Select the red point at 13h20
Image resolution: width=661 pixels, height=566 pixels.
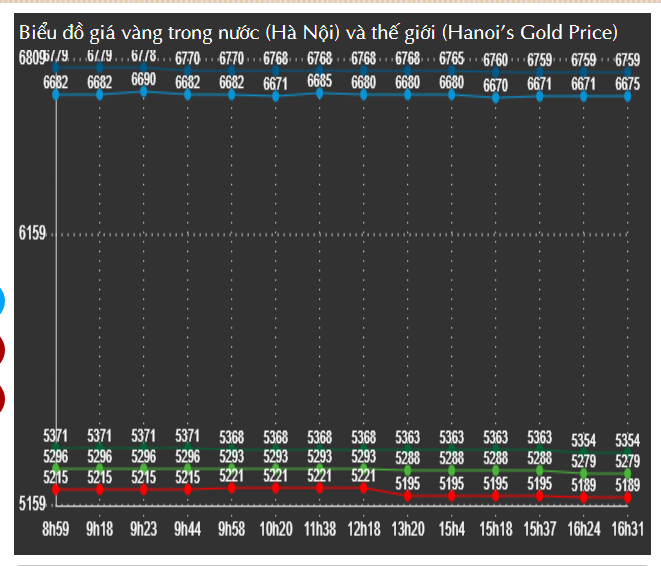pyautogui.click(x=407, y=494)
